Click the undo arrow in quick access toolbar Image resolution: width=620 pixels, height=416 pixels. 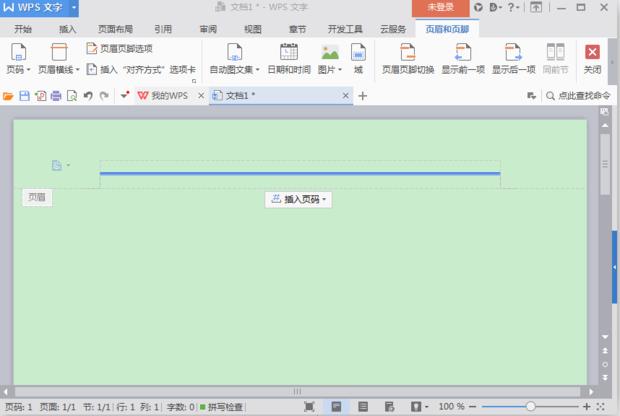pos(88,96)
